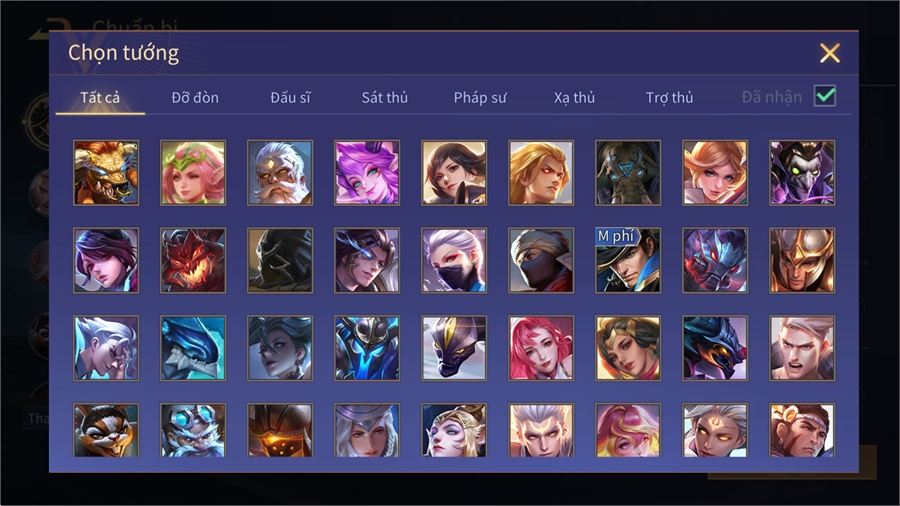Toggle the 'Đã nhận' checkbox
Viewport: 900px width, 506px height.
[825, 96]
